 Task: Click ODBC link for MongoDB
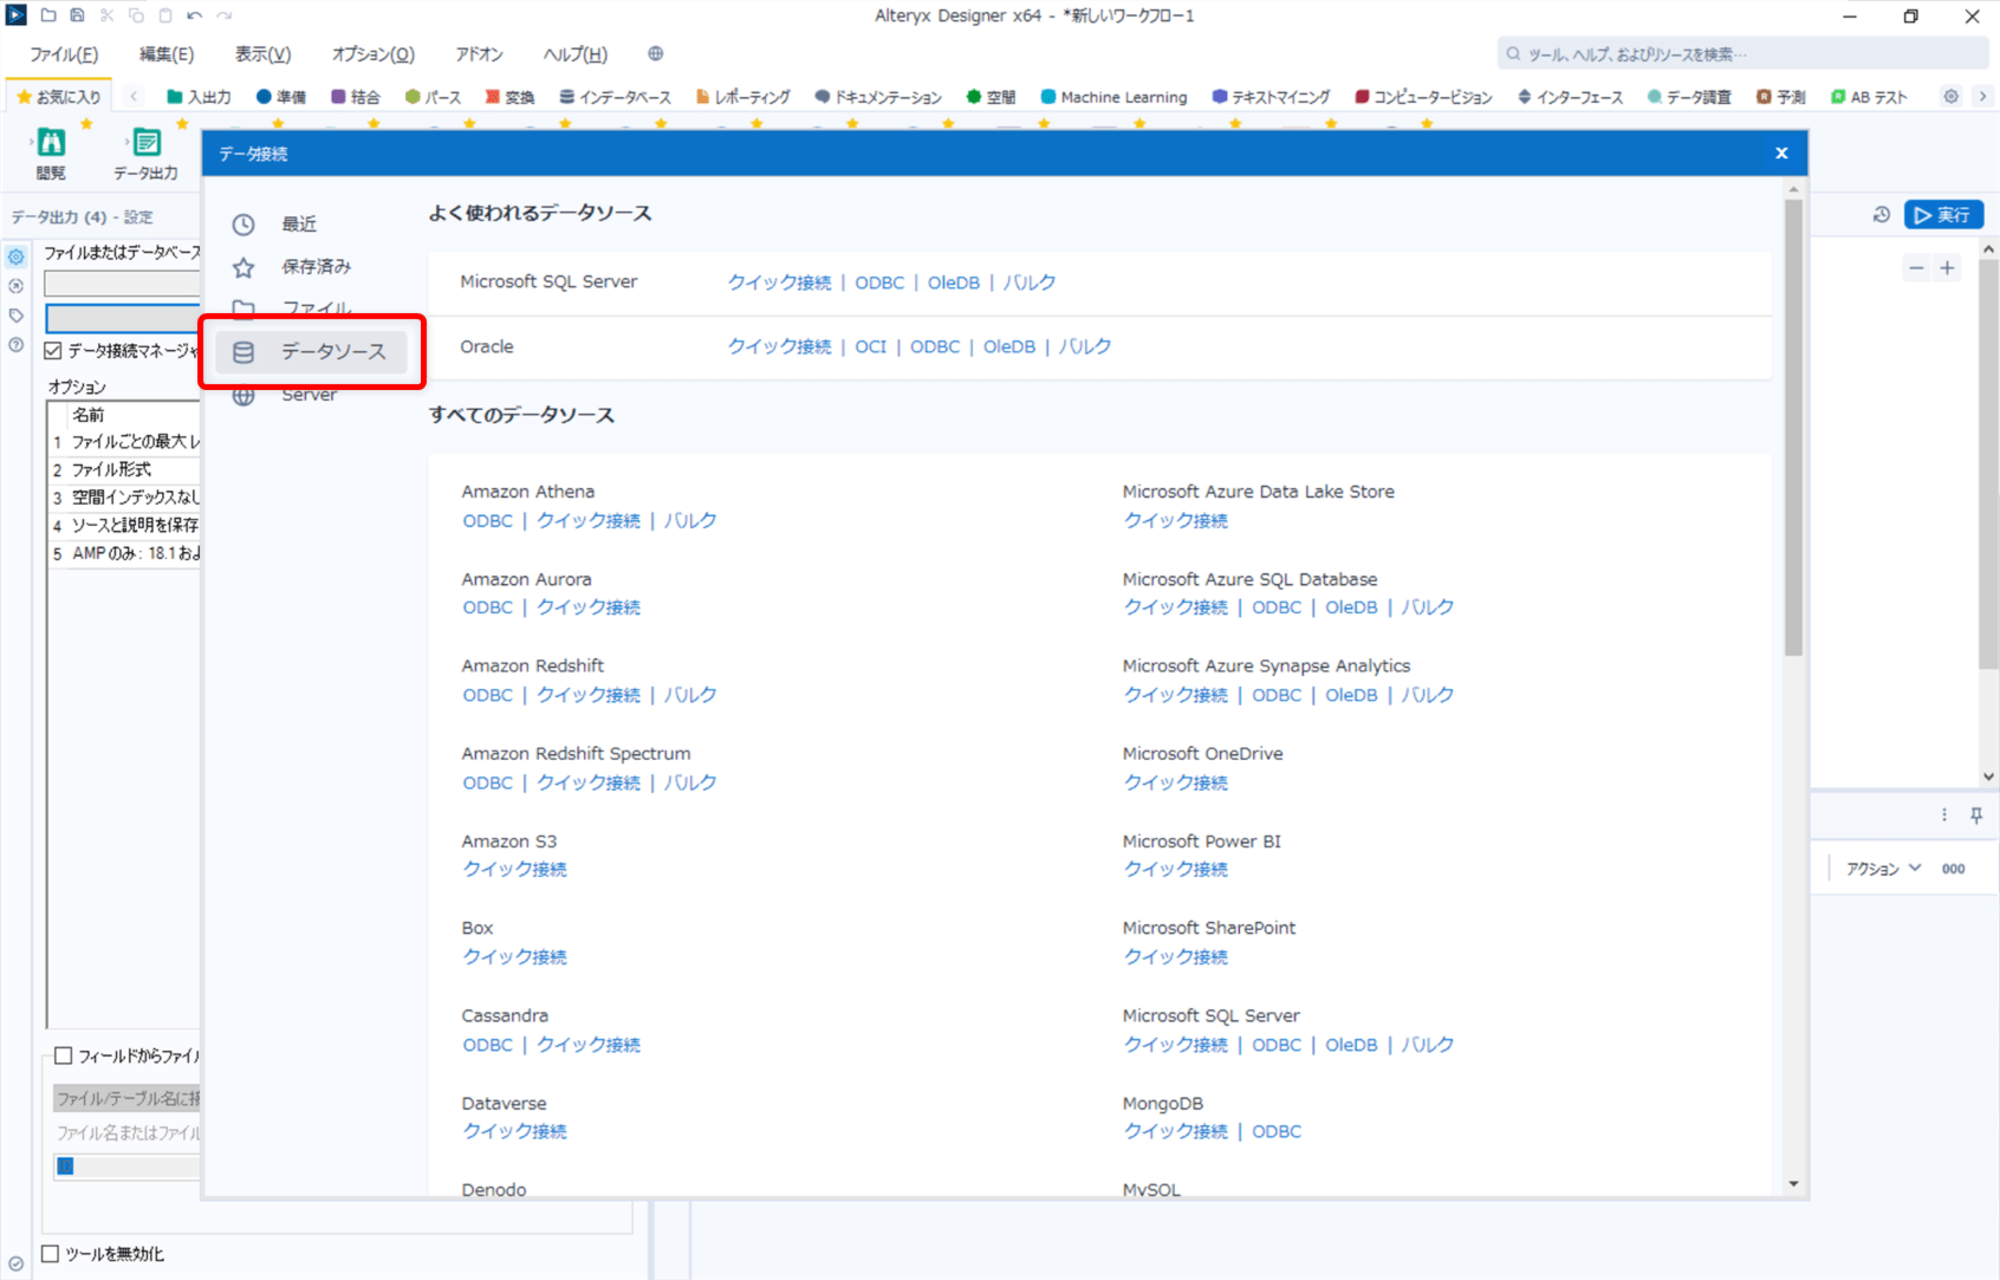(1276, 1131)
